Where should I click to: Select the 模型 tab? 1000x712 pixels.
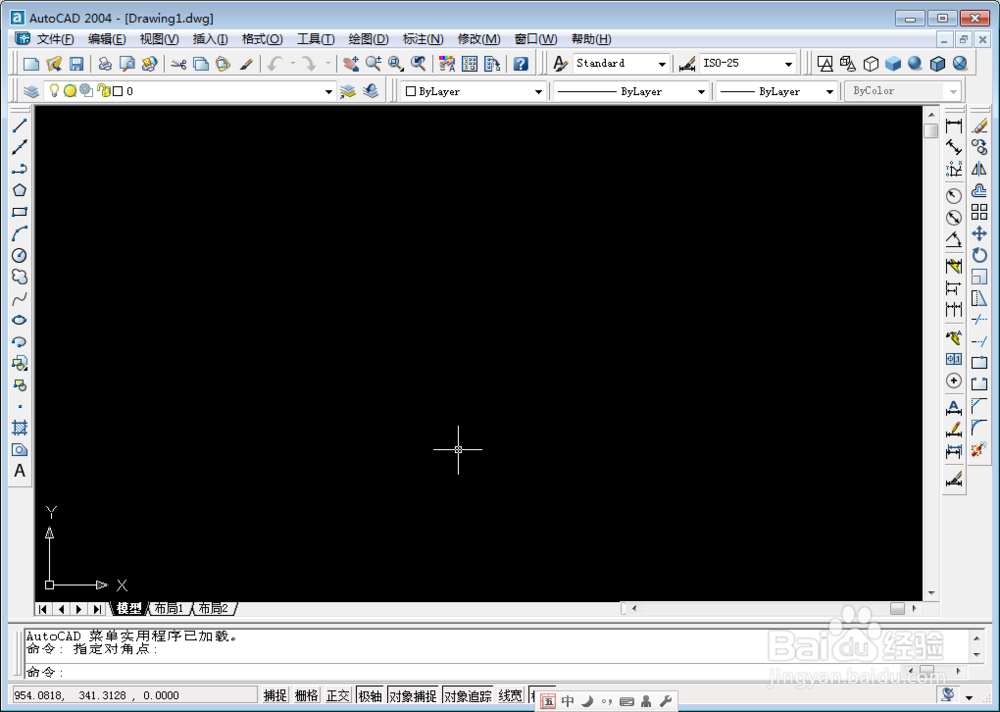click(129, 609)
